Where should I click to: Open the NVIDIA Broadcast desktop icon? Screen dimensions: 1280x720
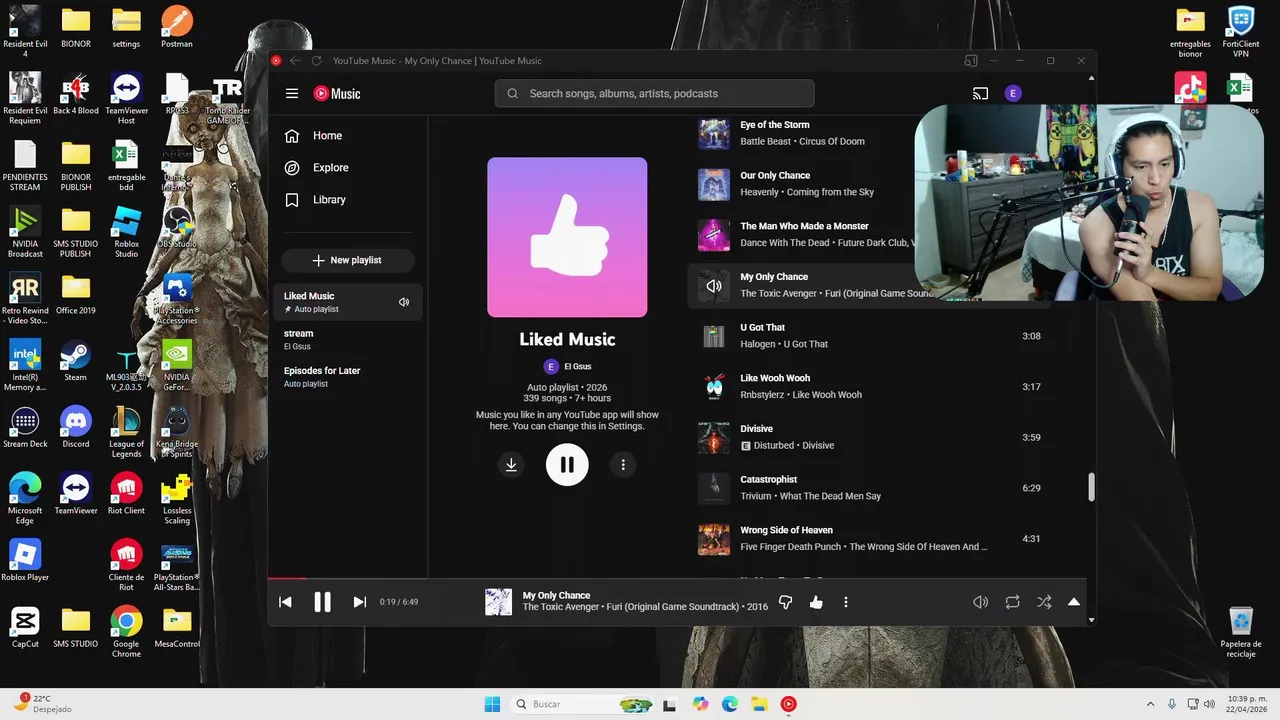(x=25, y=232)
